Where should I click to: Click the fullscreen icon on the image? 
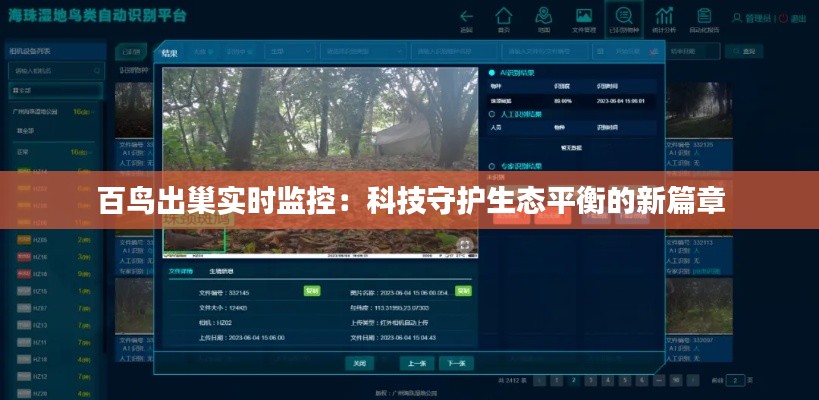tap(465, 243)
